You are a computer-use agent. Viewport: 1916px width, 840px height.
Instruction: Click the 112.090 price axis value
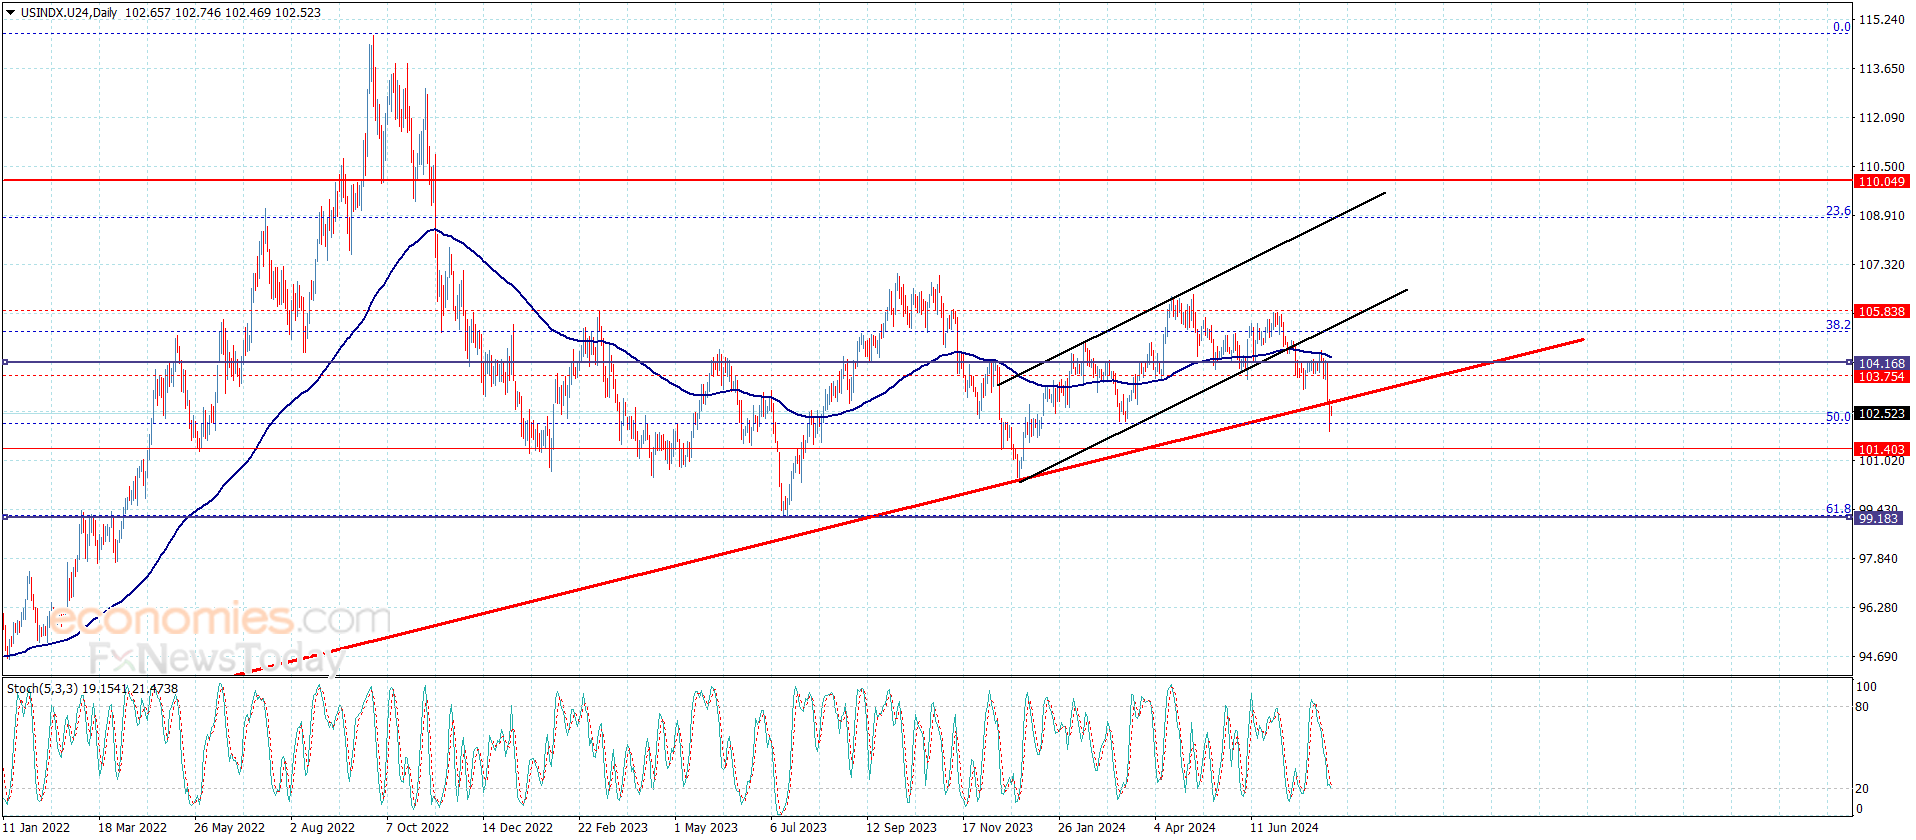pos(1881,117)
